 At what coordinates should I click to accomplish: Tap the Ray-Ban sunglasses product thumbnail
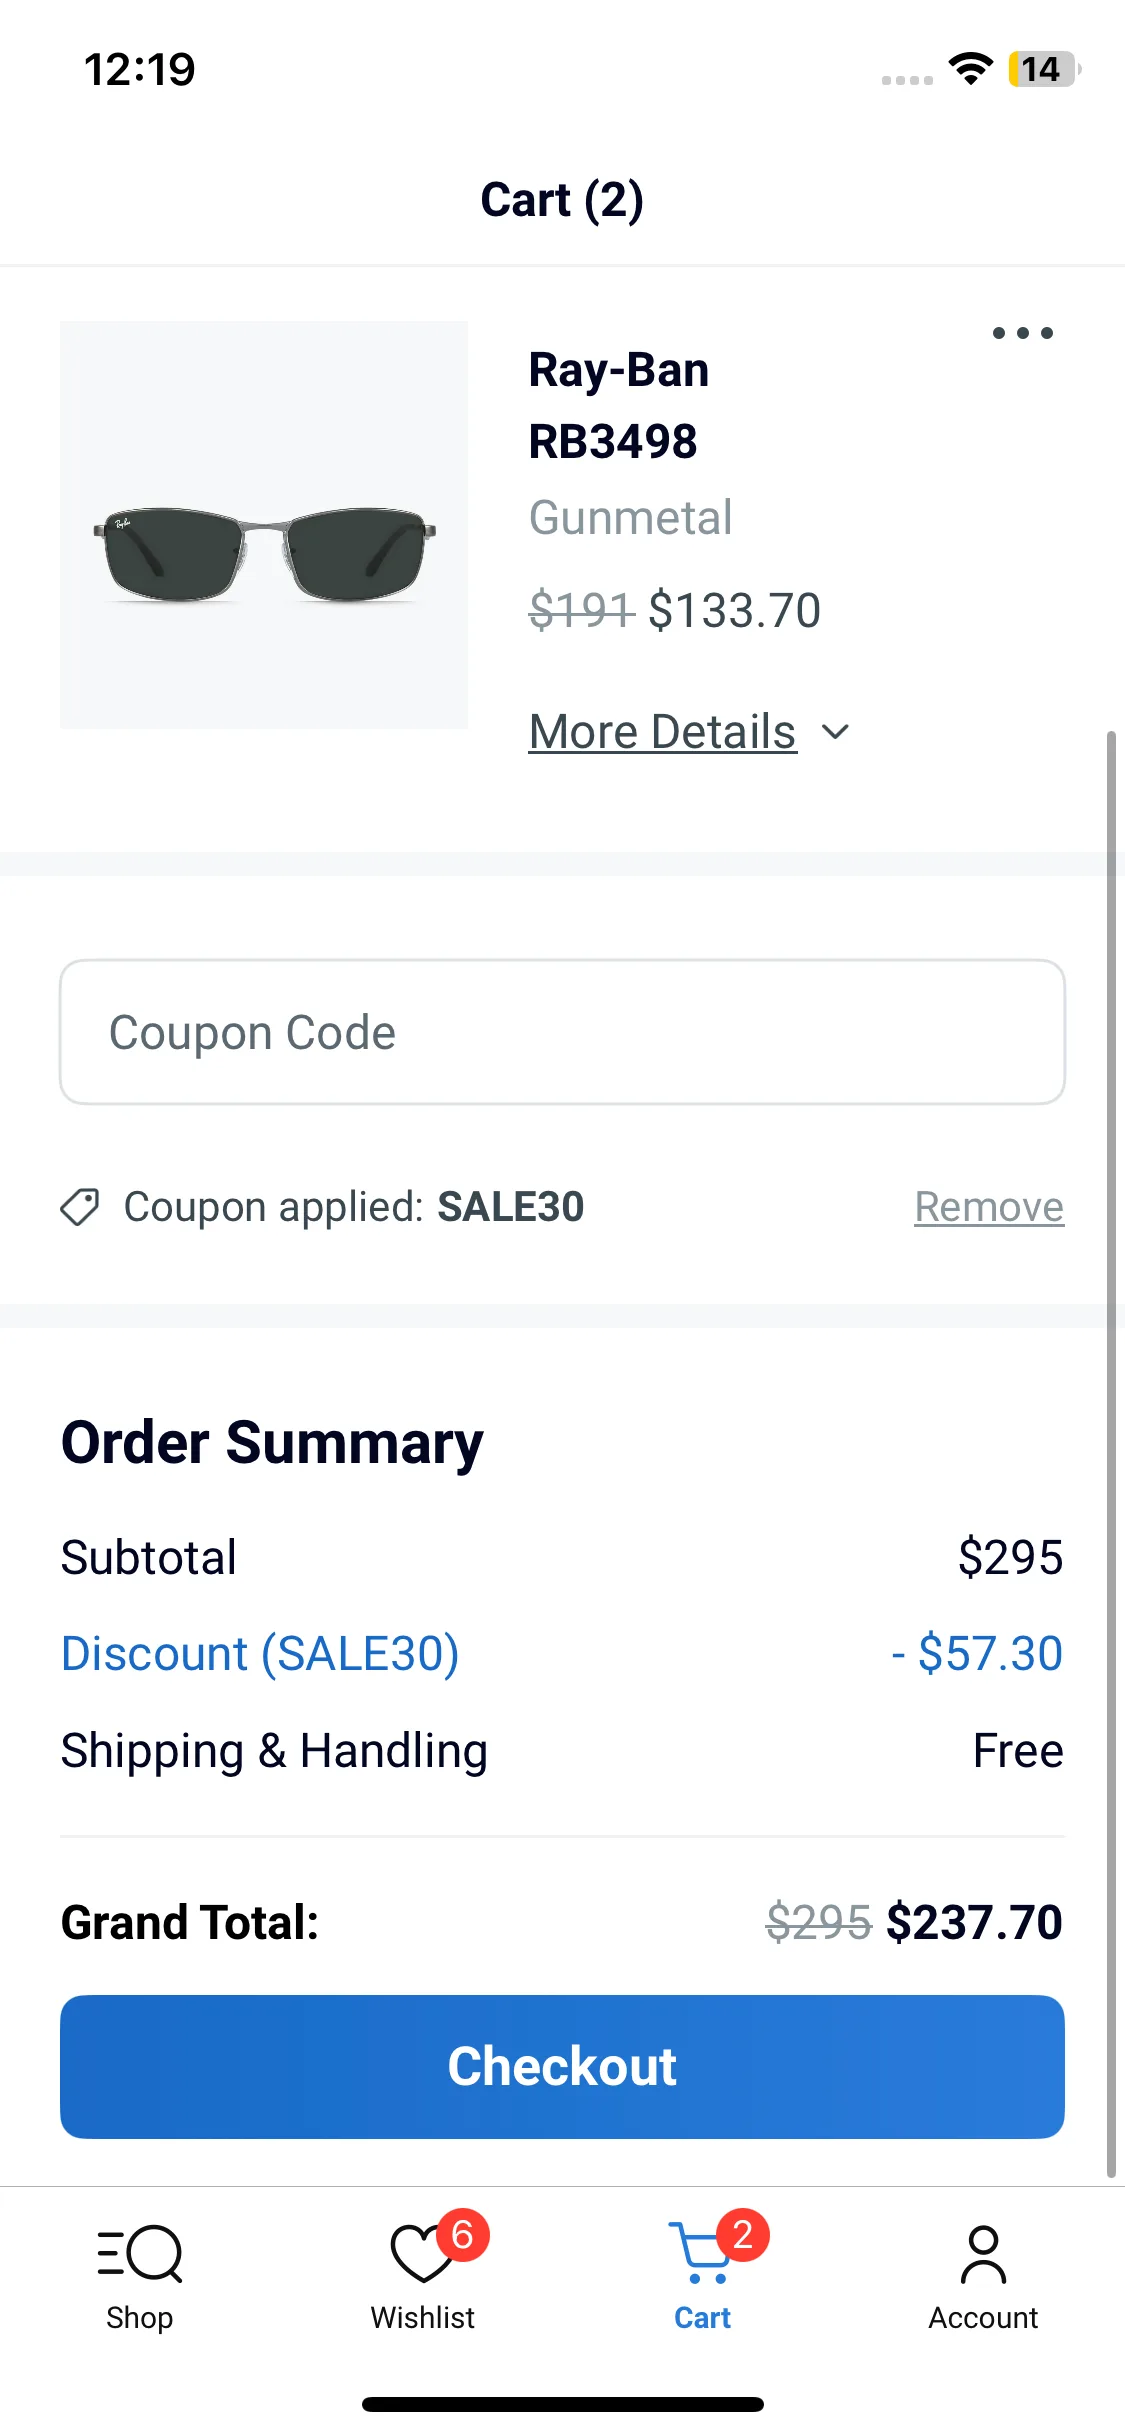tap(264, 525)
